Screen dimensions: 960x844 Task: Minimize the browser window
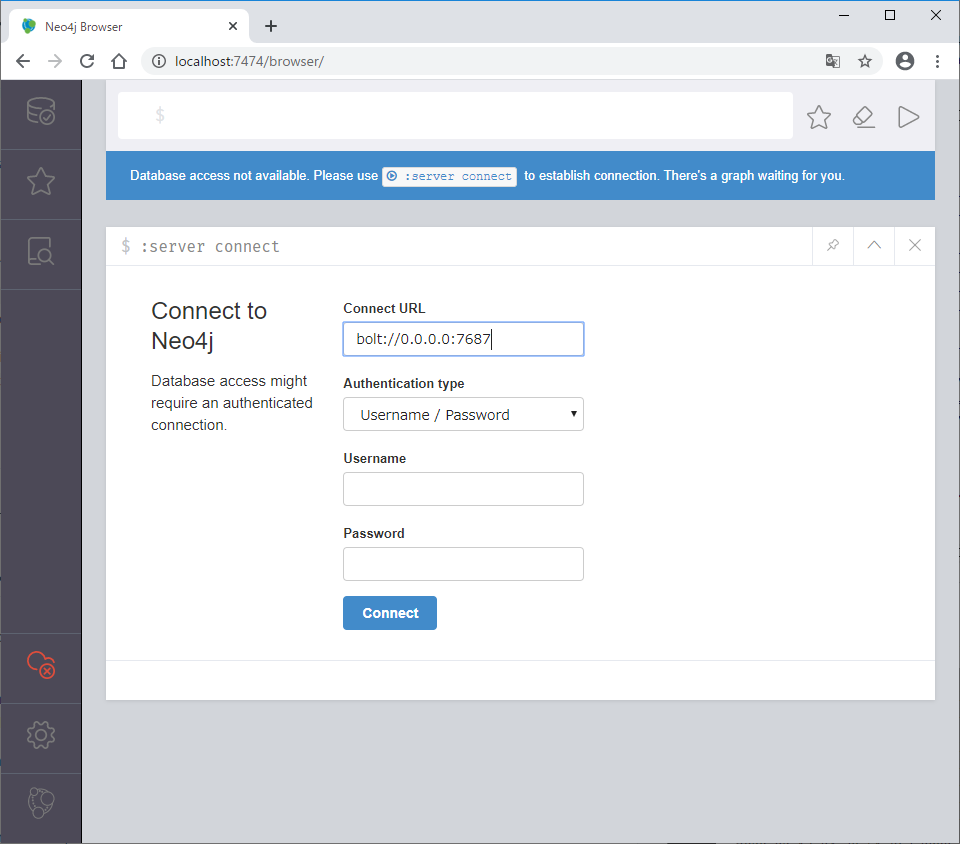pos(844,15)
